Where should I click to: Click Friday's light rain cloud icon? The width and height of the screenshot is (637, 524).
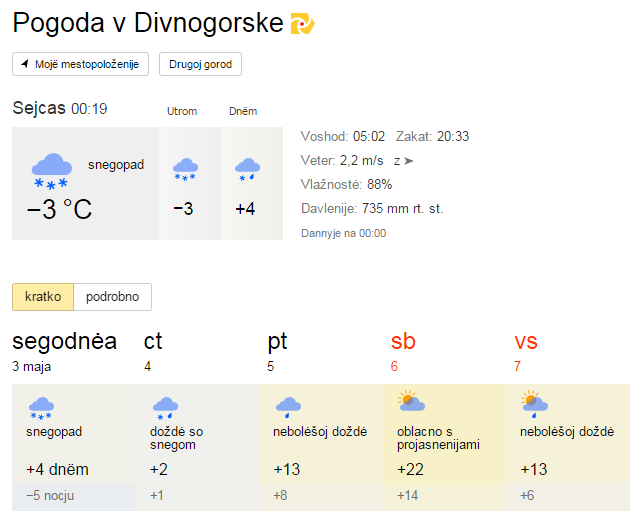288,407
